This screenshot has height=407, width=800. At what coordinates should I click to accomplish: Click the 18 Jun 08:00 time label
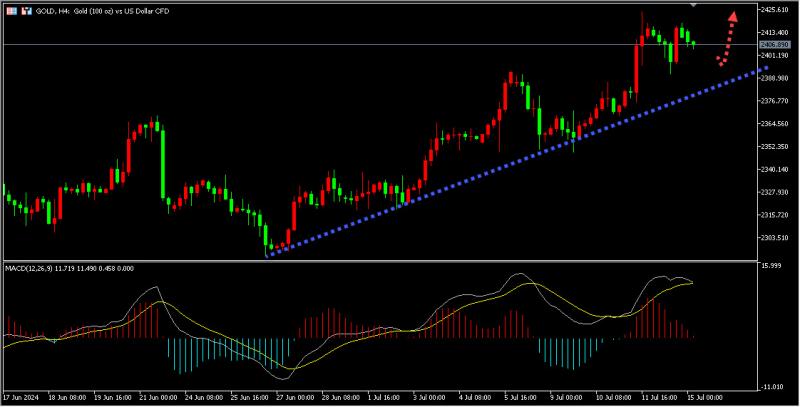pos(68,397)
